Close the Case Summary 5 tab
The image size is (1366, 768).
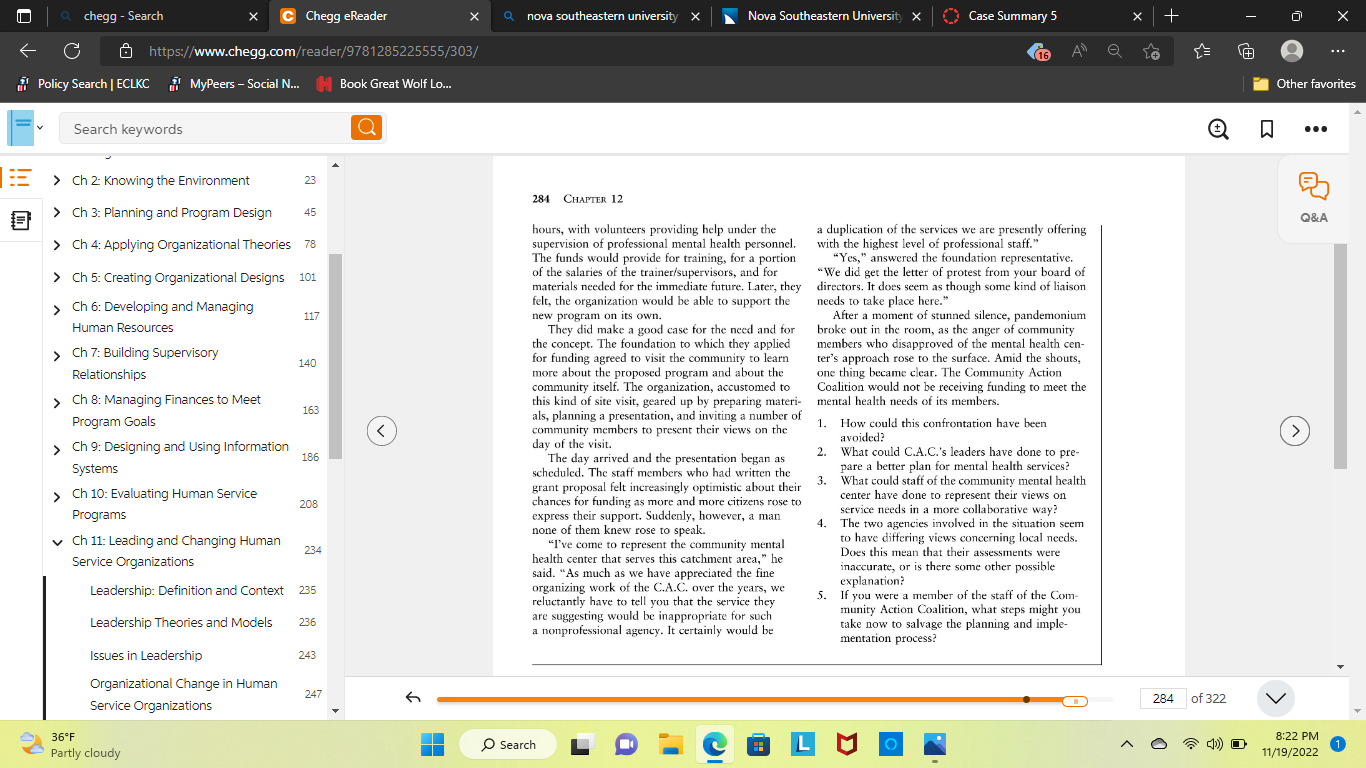(x=1137, y=16)
